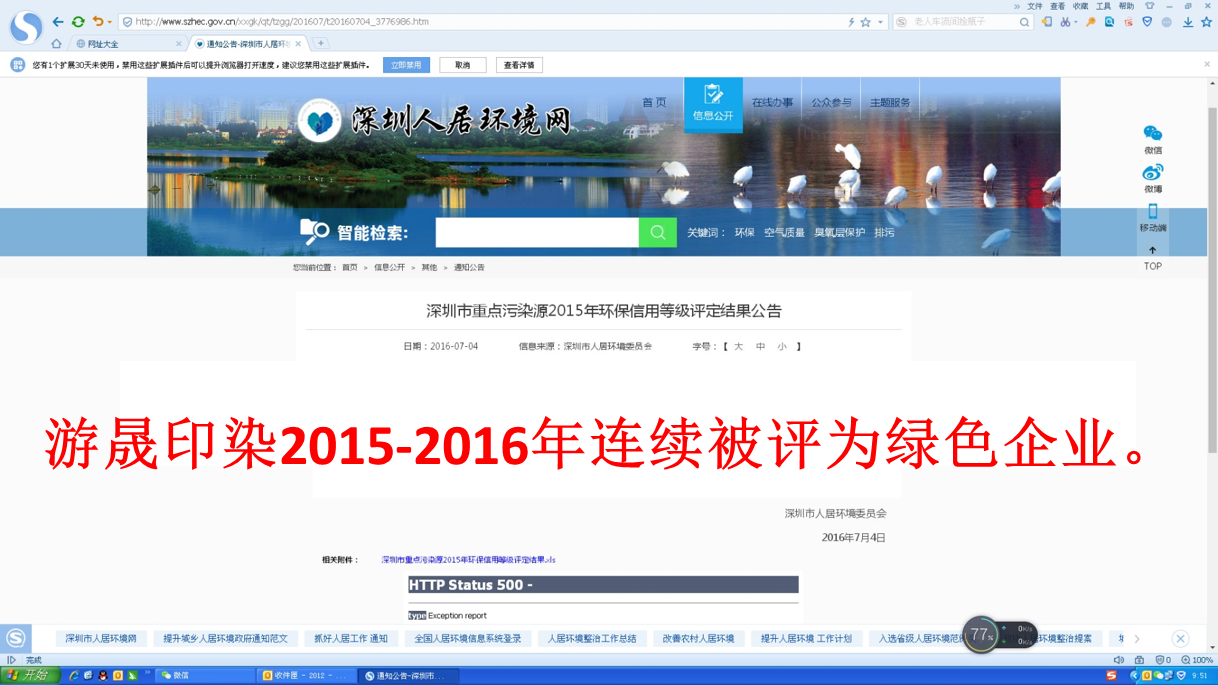Click the 大 font size option
Image resolution: width=1218 pixels, height=685 pixels.
738,347
